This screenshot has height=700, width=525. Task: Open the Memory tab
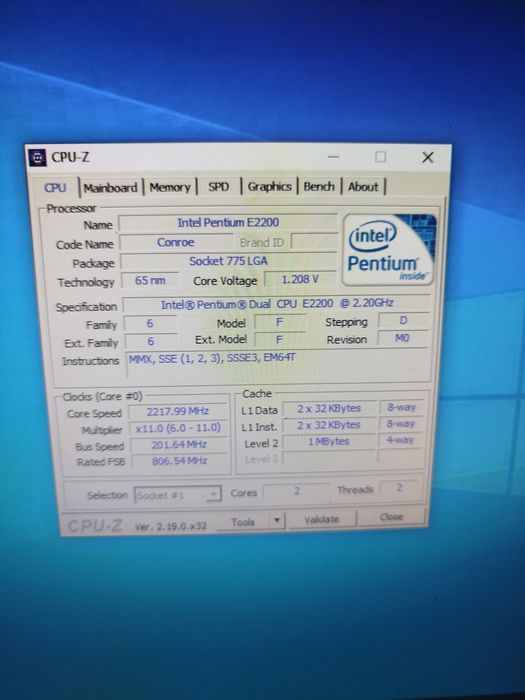click(170, 188)
